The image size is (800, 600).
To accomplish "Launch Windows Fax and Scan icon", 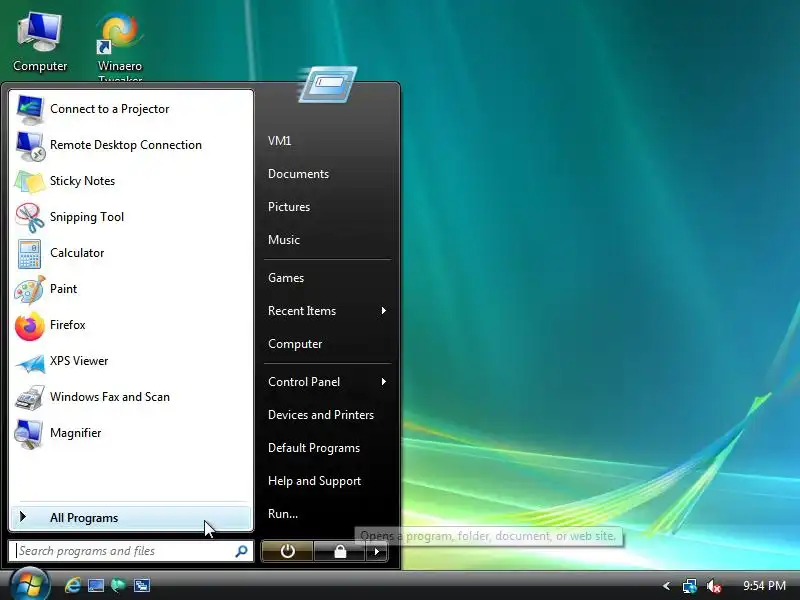I will 30,397.
